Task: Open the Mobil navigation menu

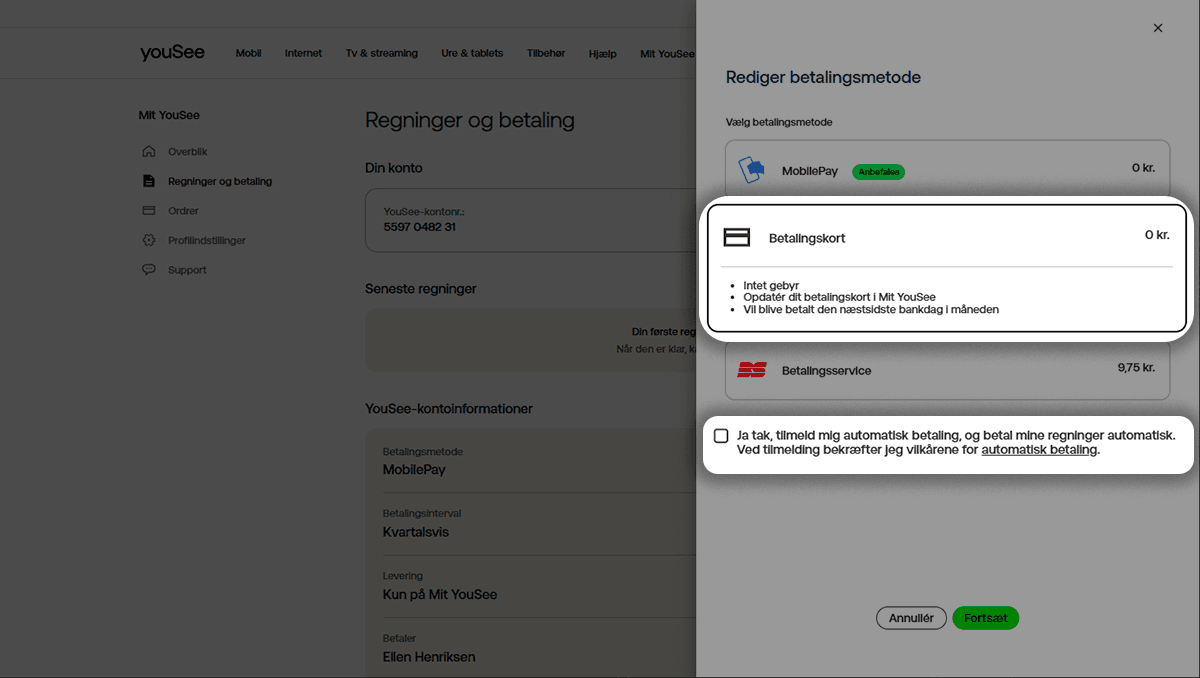Action: (x=248, y=53)
